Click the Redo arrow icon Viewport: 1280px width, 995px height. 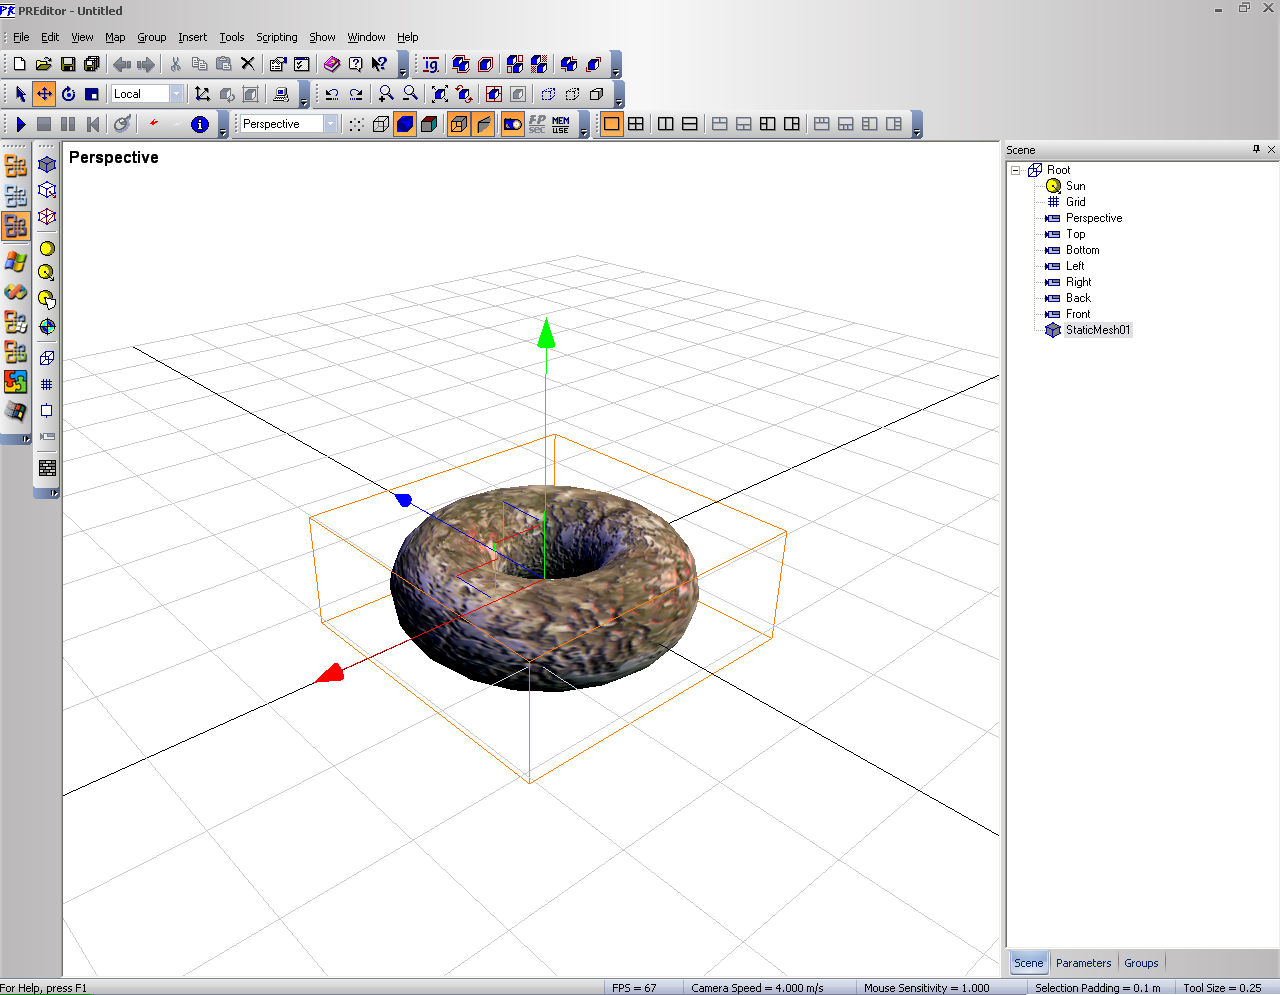click(356, 94)
